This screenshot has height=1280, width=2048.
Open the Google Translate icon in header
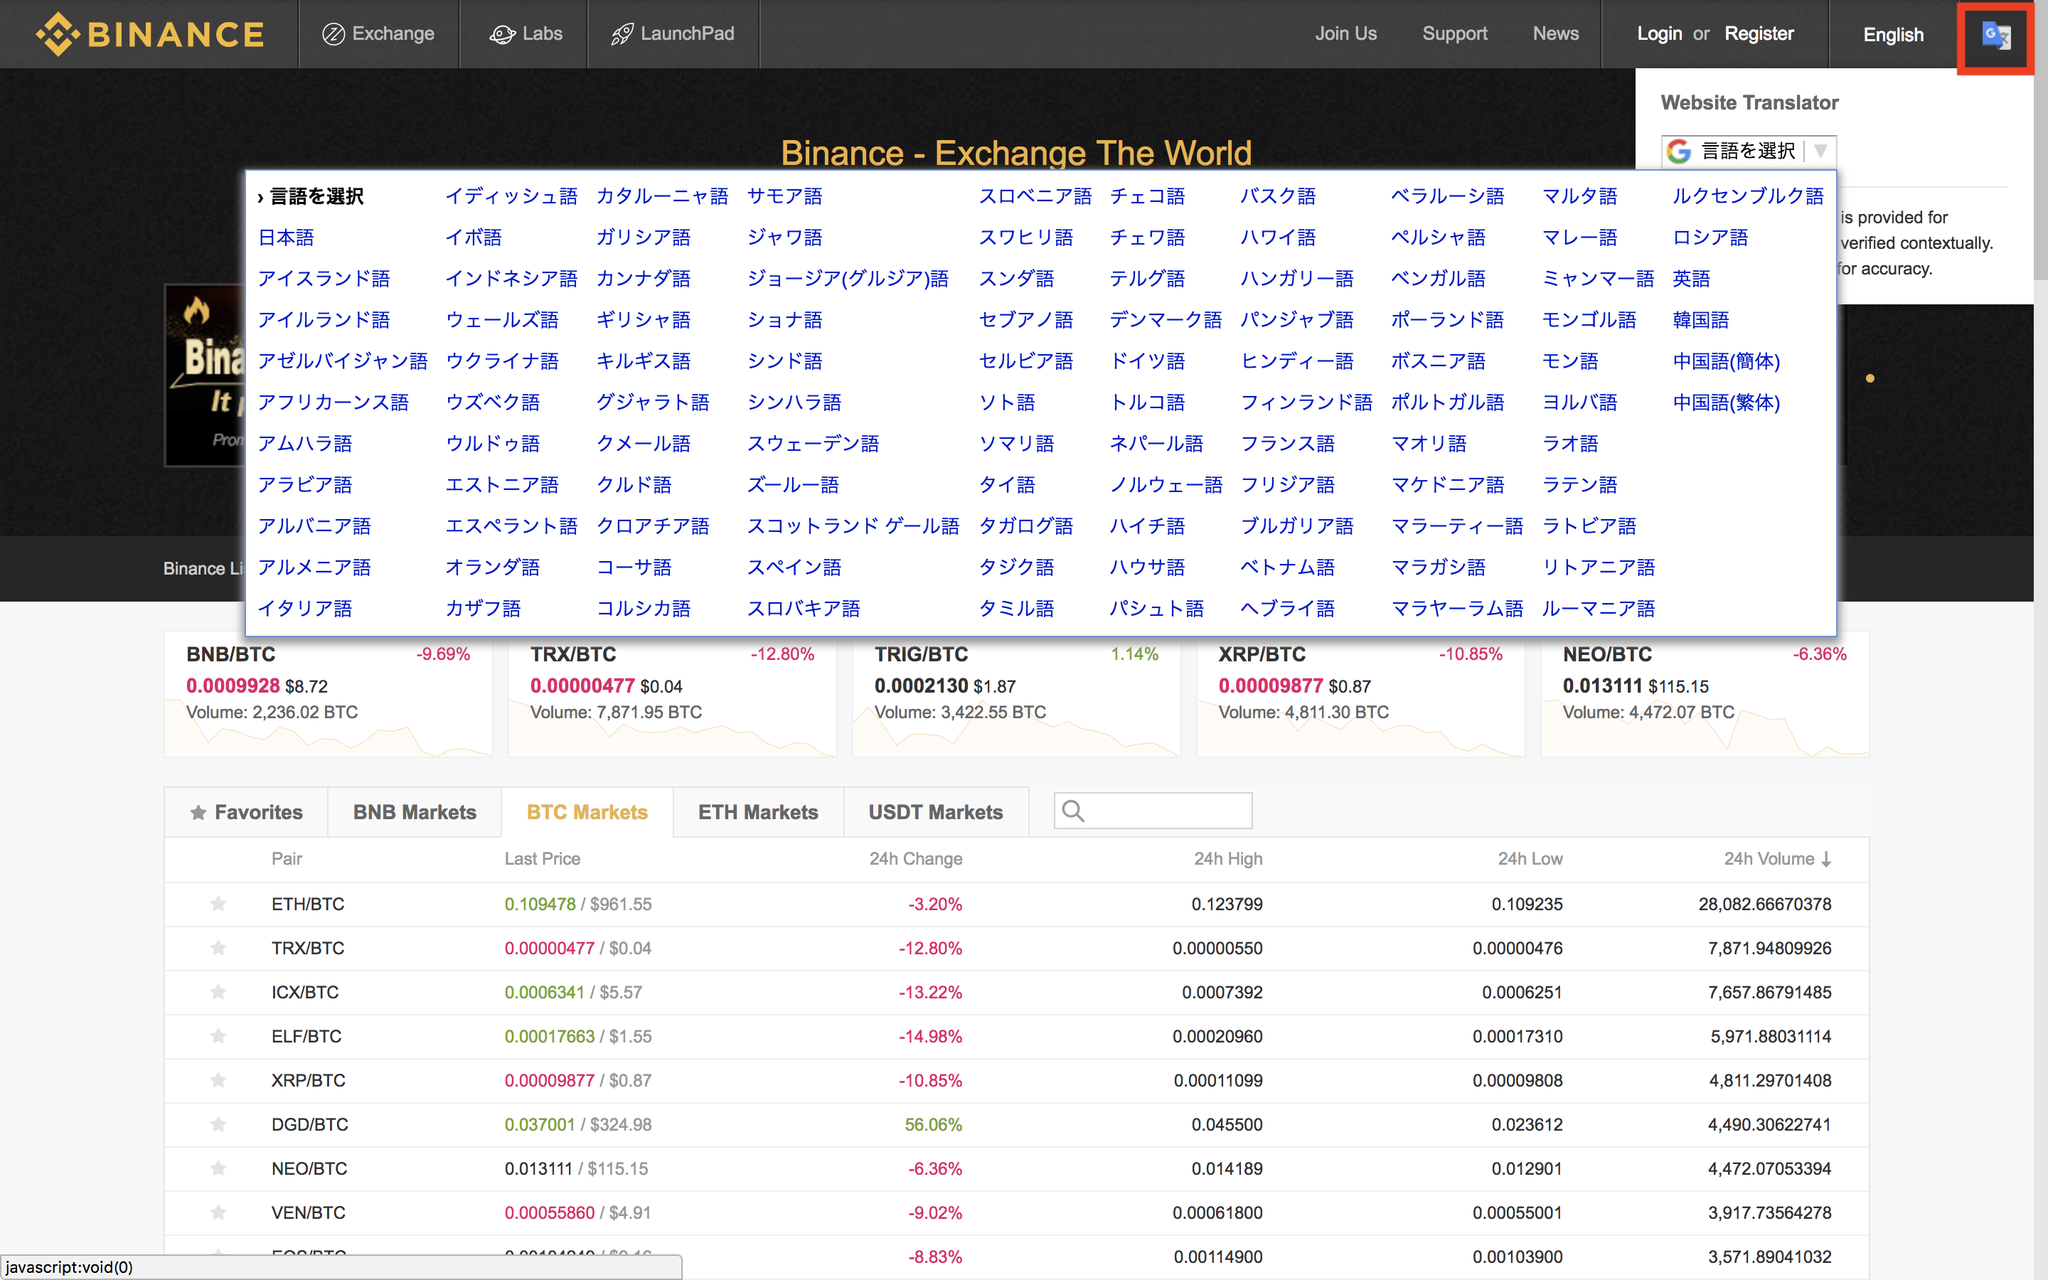tap(1996, 36)
